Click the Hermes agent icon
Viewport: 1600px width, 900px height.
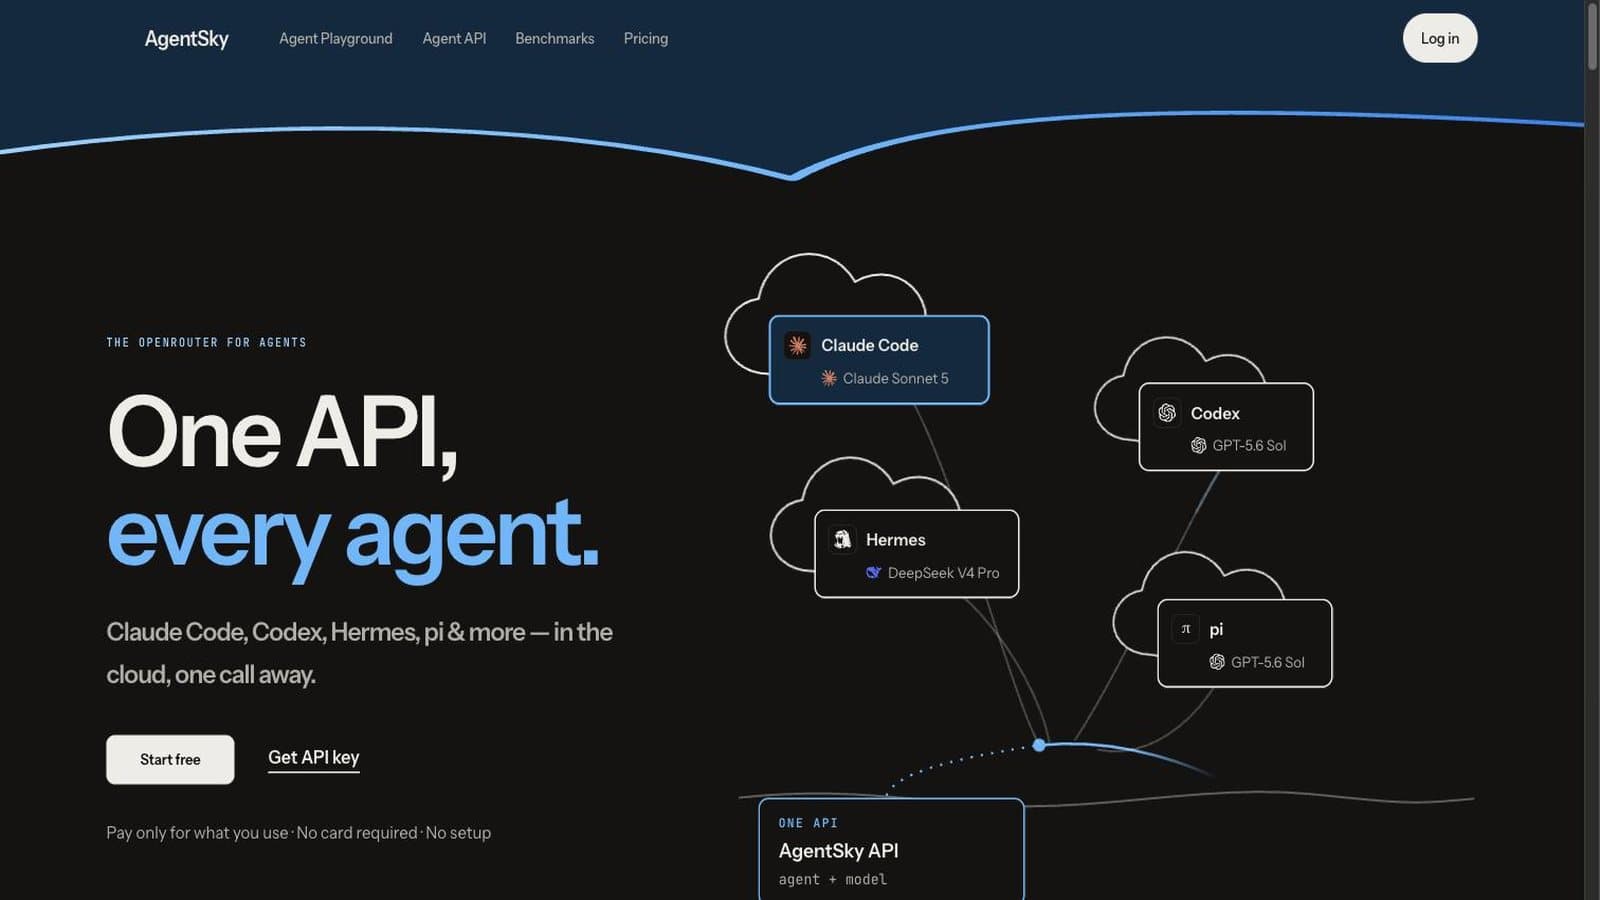(843, 539)
